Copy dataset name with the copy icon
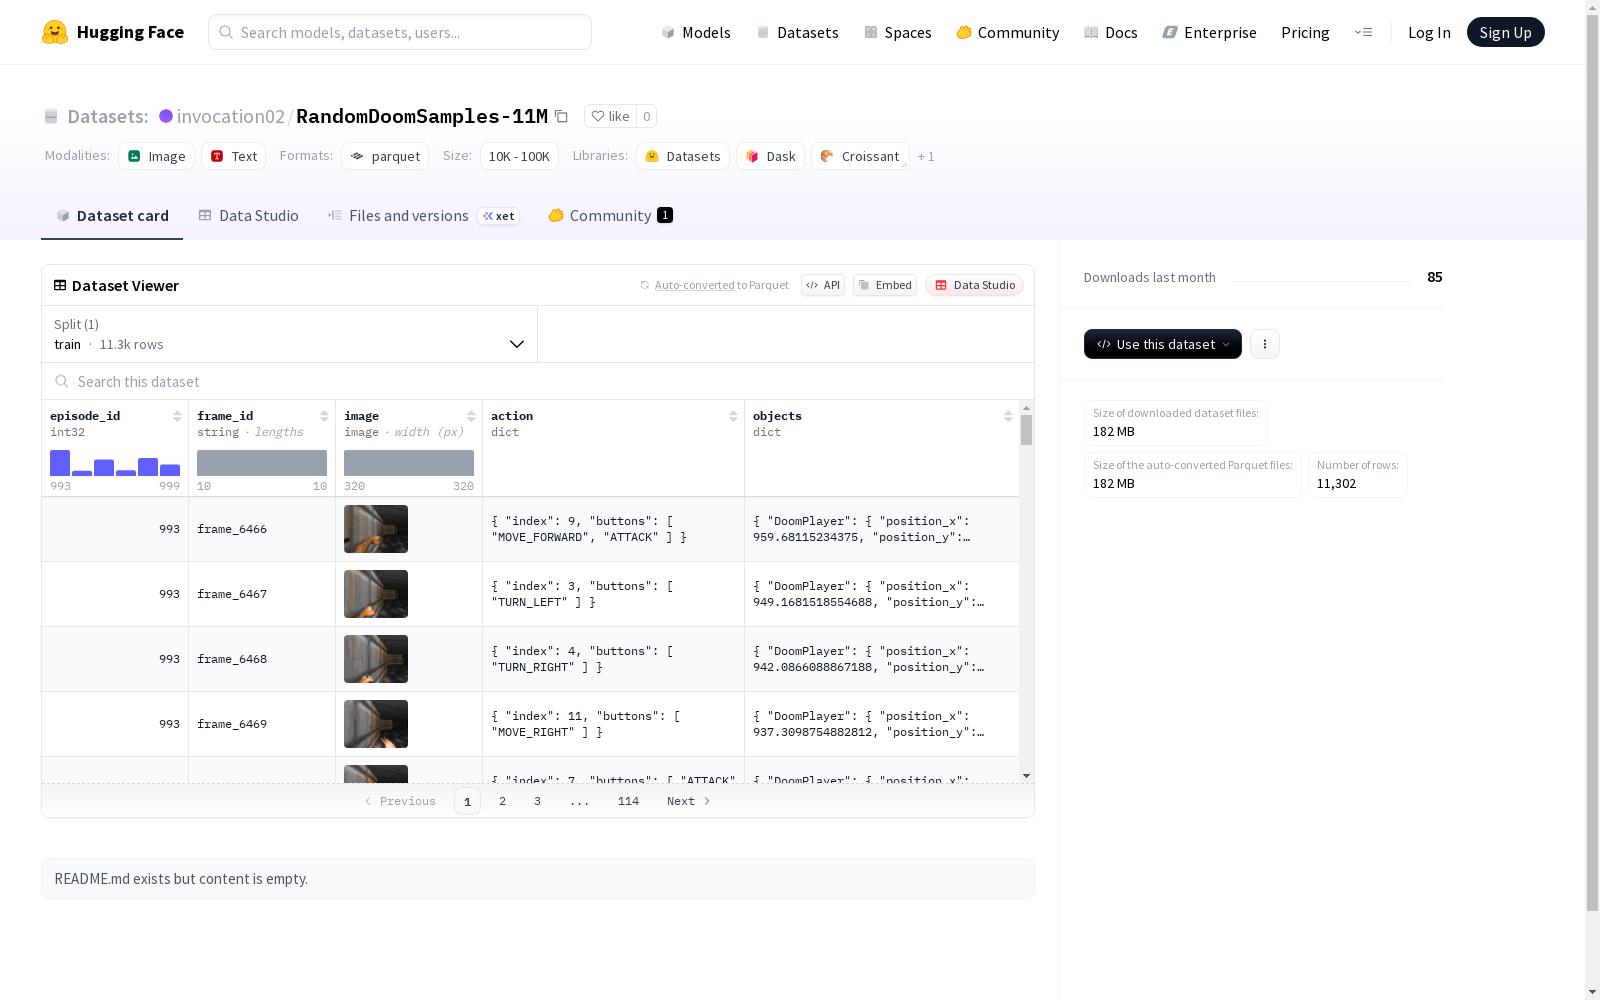Viewport: 1600px width, 1000px height. point(562,116)
